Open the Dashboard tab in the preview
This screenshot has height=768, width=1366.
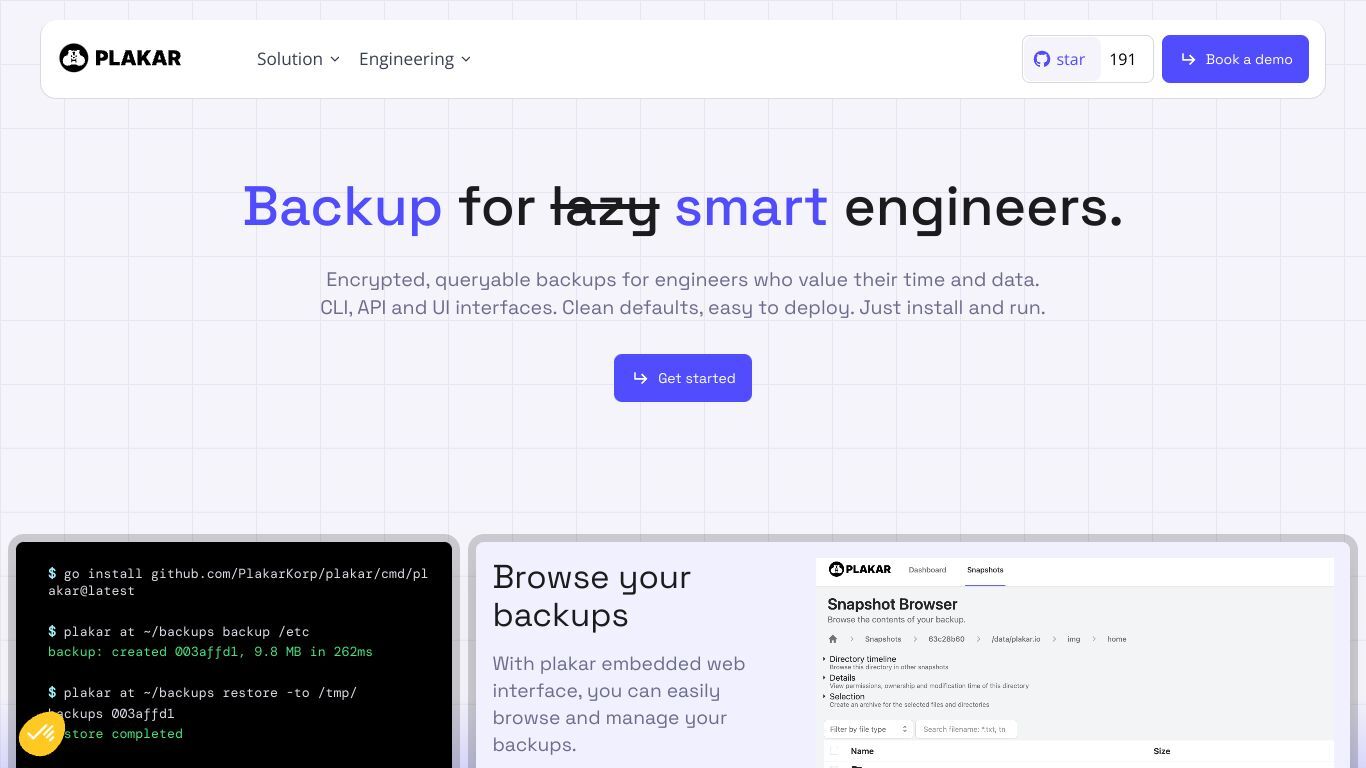coord(927,570)
